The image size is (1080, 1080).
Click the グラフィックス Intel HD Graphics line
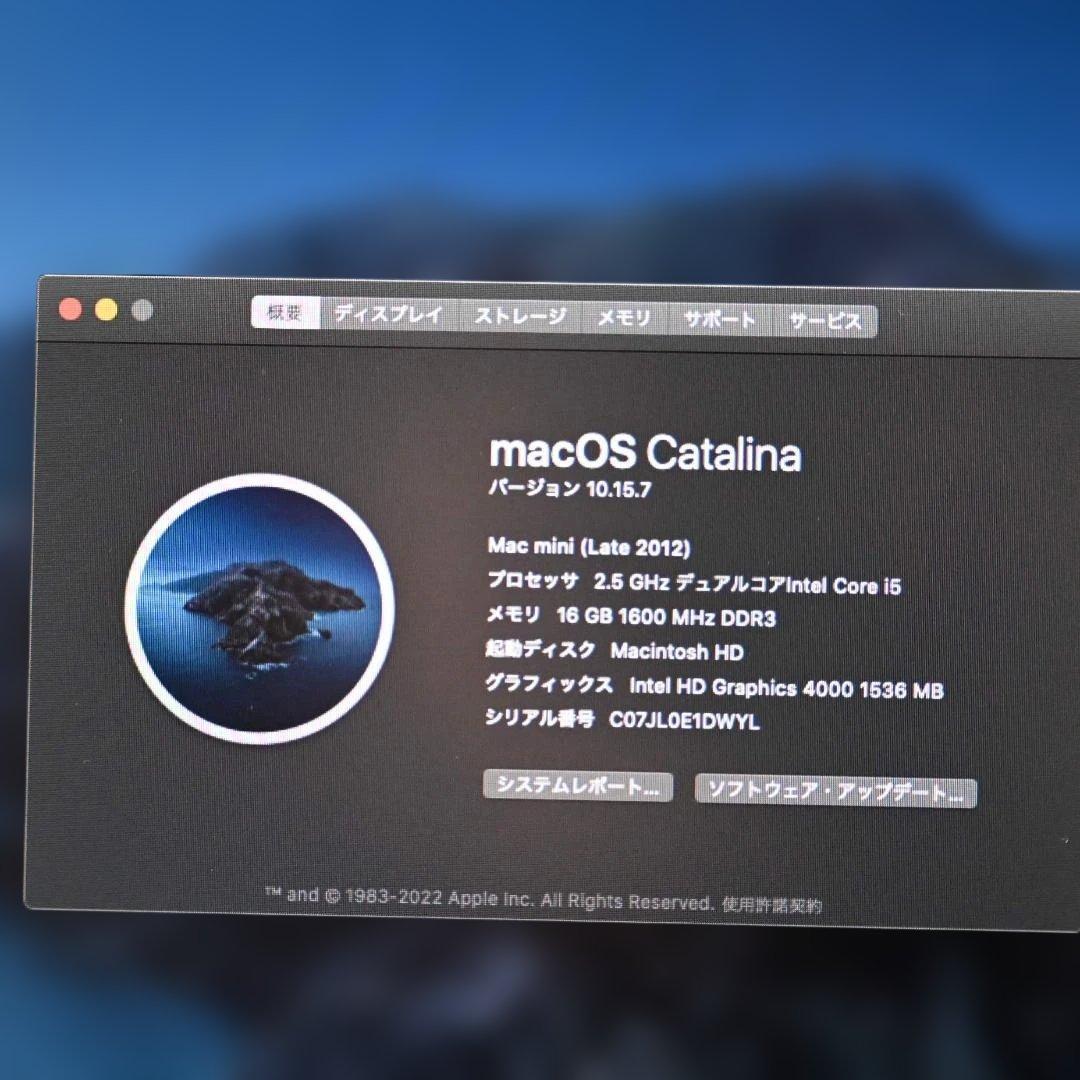pos(713,687)
